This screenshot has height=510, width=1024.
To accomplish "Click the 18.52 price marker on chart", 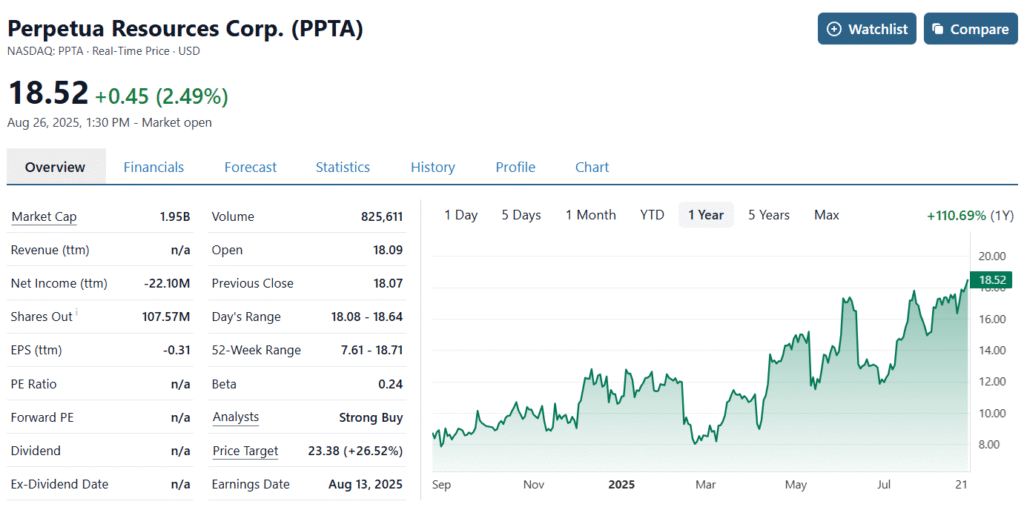I will [x=992, y=281].
